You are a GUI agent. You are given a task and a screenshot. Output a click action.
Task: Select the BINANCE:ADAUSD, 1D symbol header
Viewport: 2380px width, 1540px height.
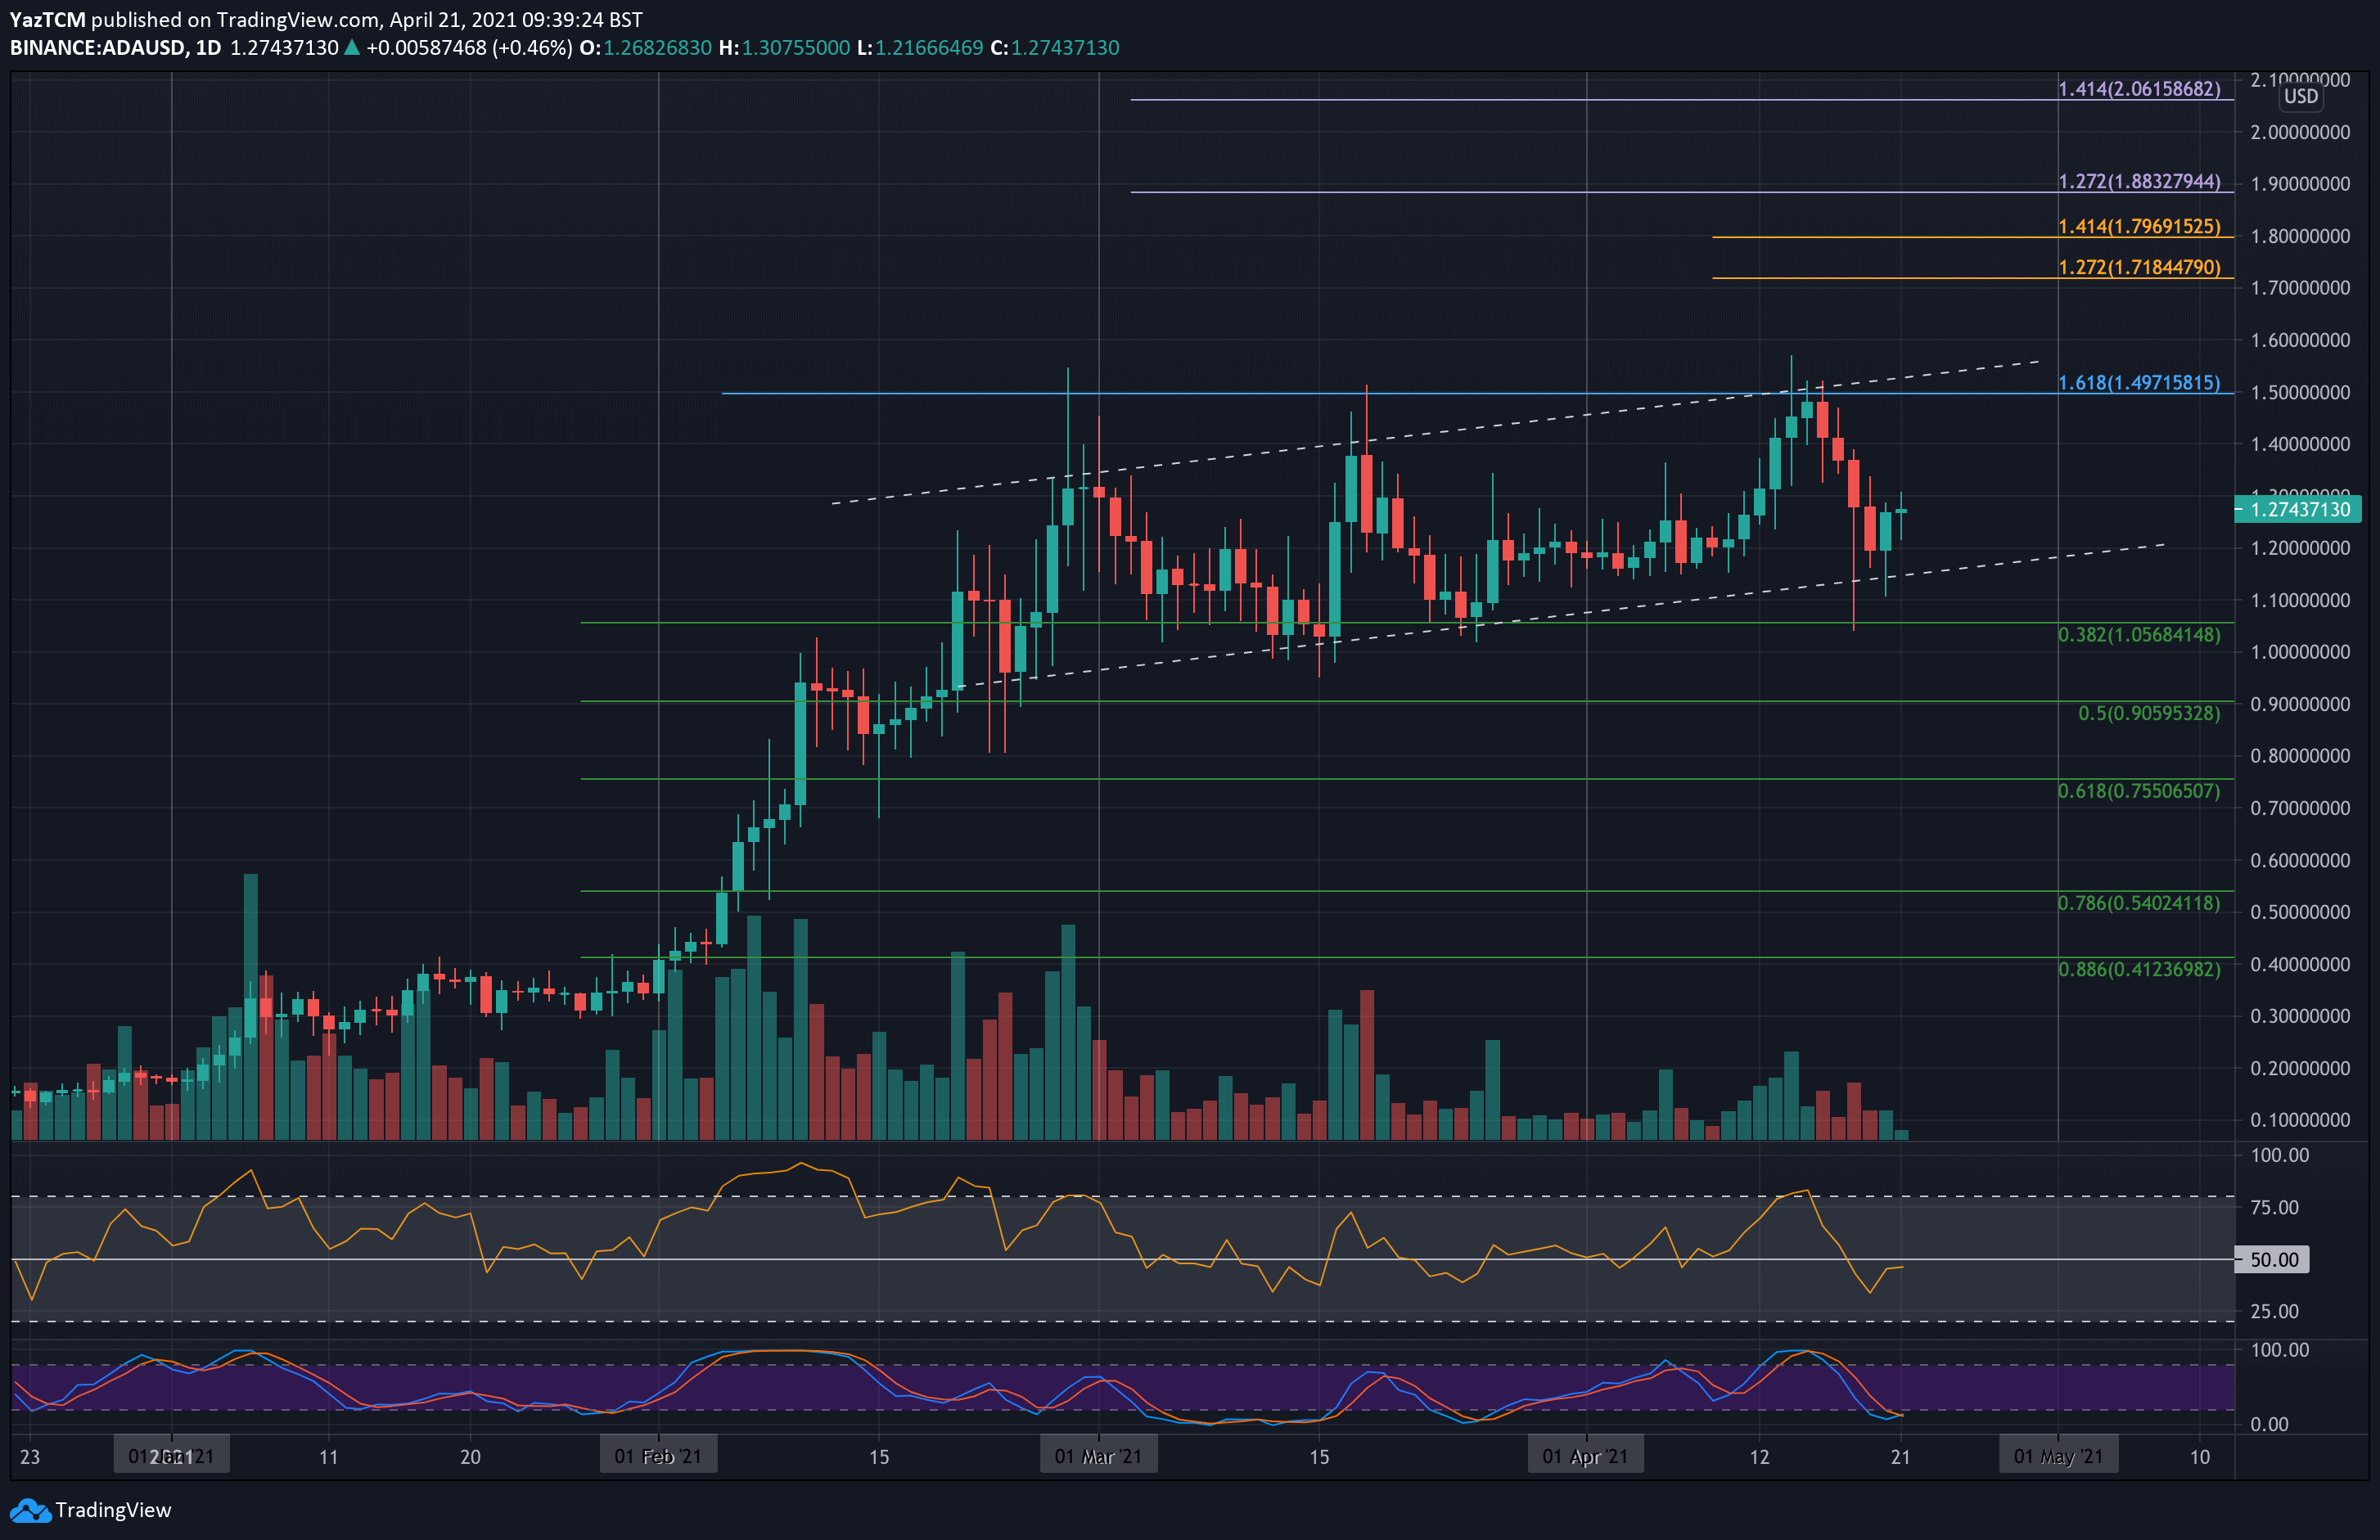(x=115, y=48)
